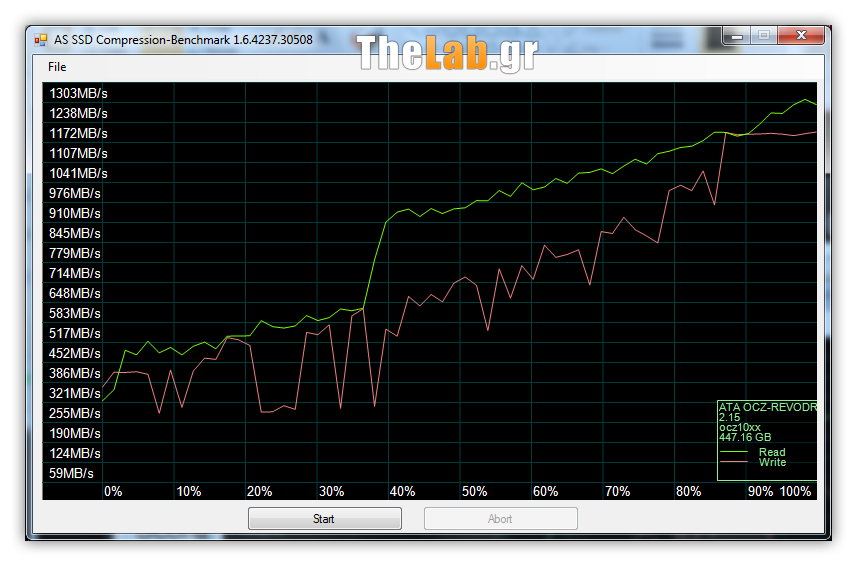The image size is (857, 566).
Task: Click the 321MB/s axis label
Action: pyautogui.click(x=75, y=393)
